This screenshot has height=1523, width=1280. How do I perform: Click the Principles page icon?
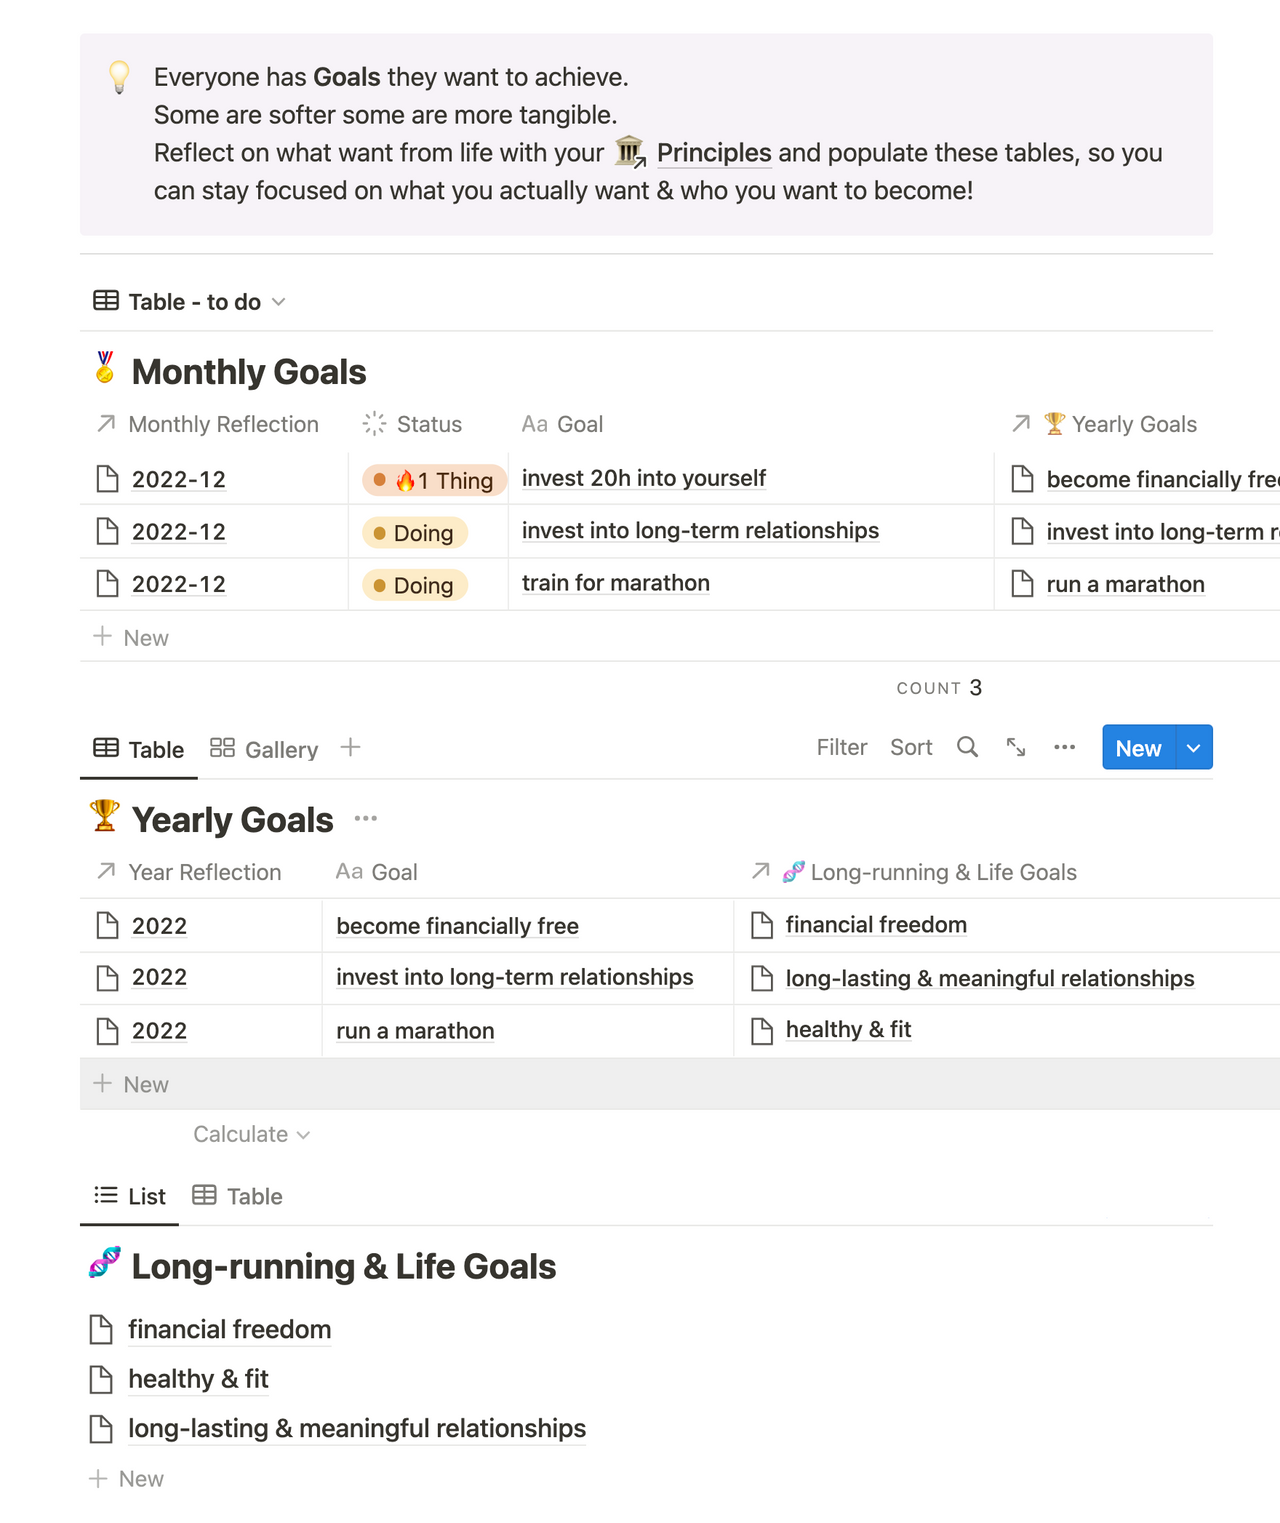(630, 153)
